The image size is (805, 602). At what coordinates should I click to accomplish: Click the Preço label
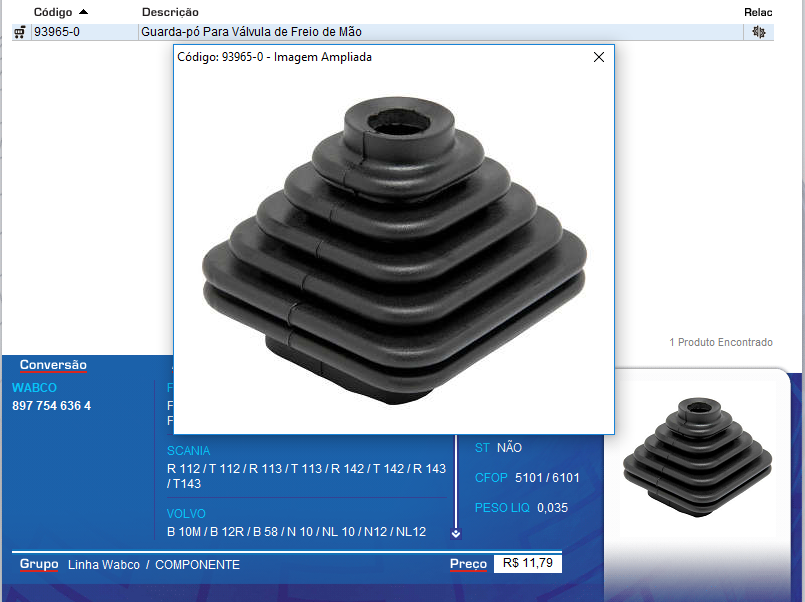pos(468,564)
